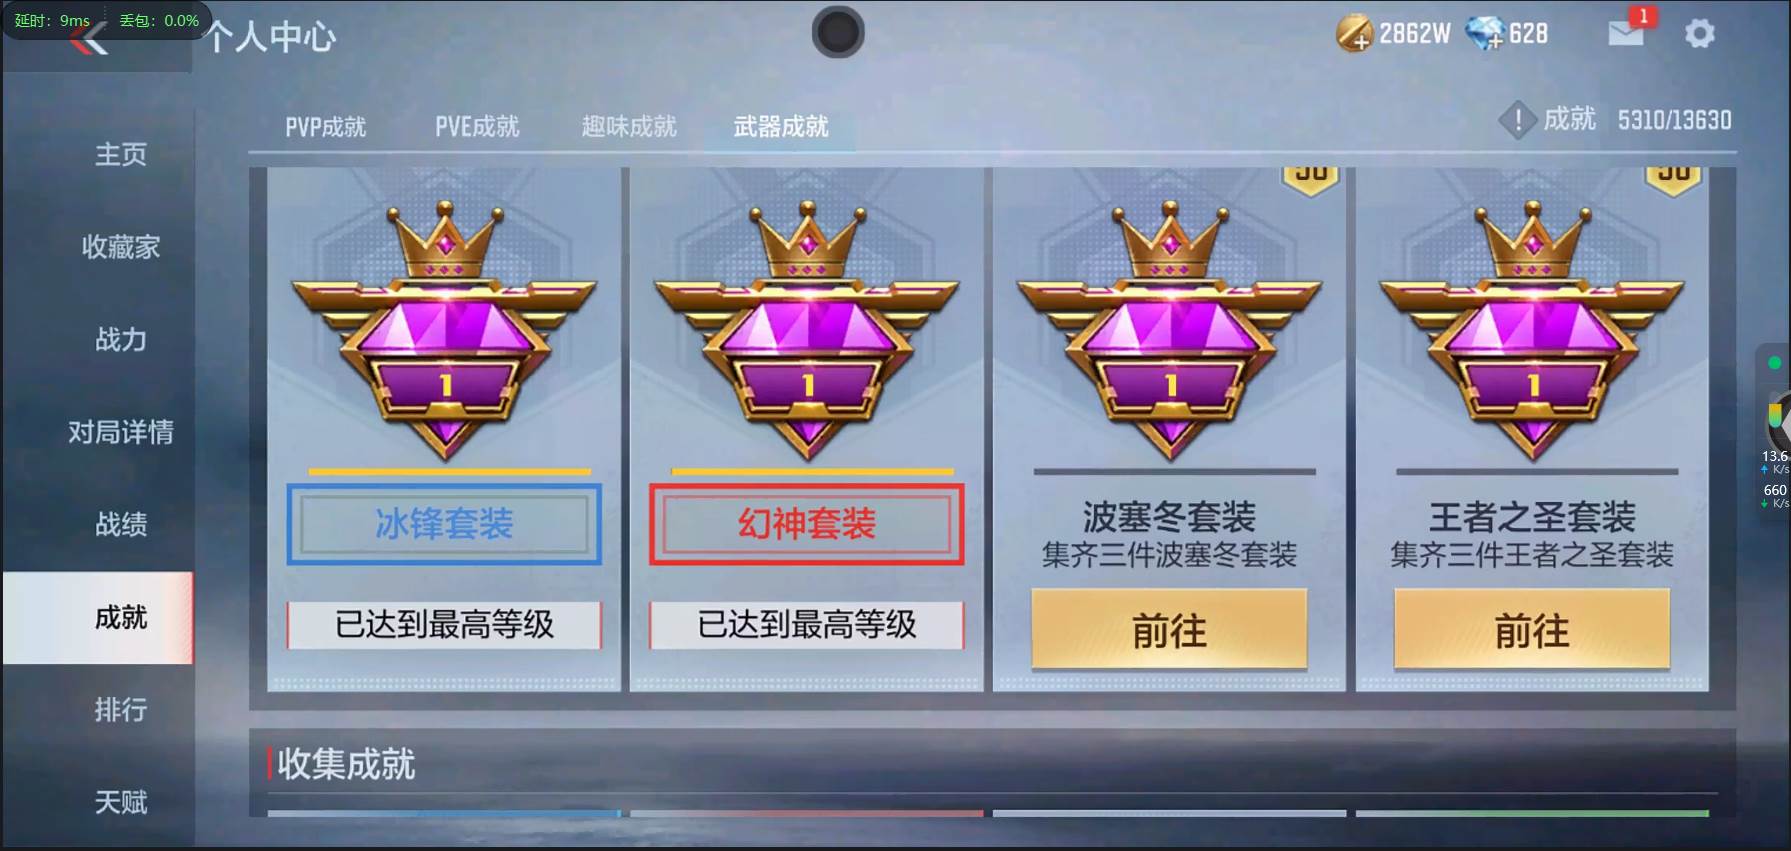Tap the 冰锋套装 crown badge
The image size is (1791, 851).
click(x=444, y=332)
